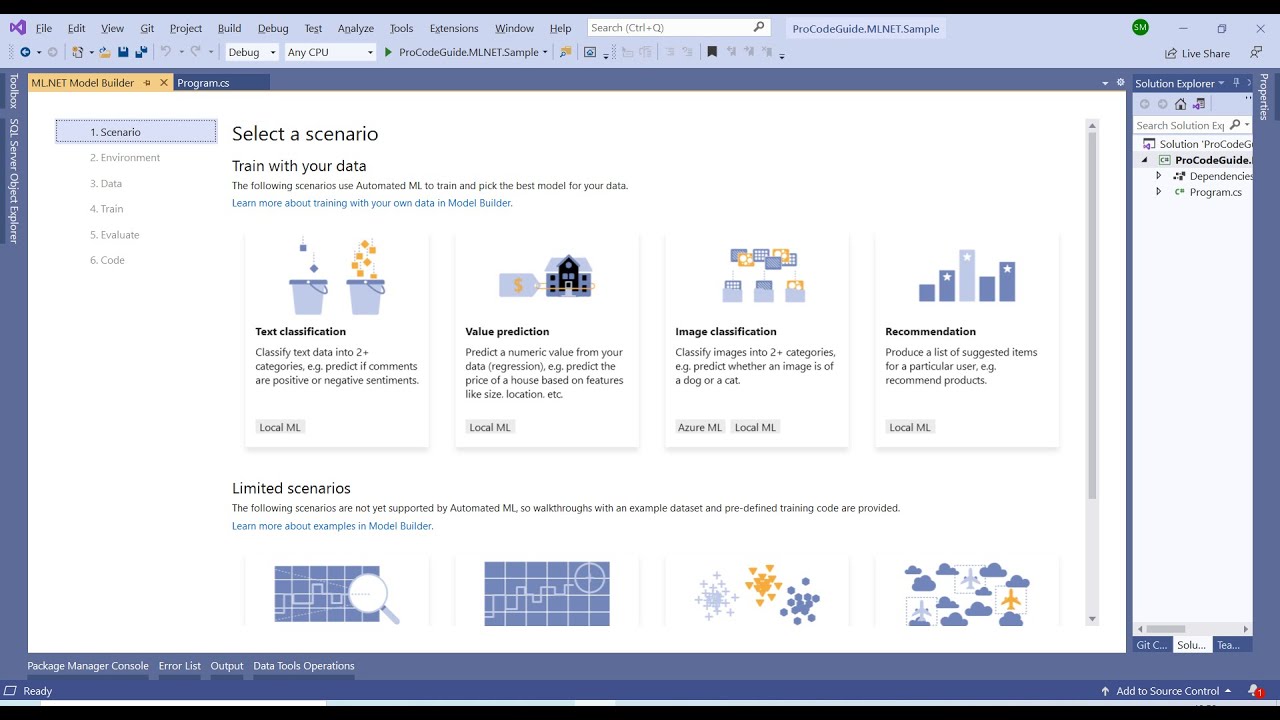
Task: Open the Properties side panel
Action: click(x=1264, y=97)
